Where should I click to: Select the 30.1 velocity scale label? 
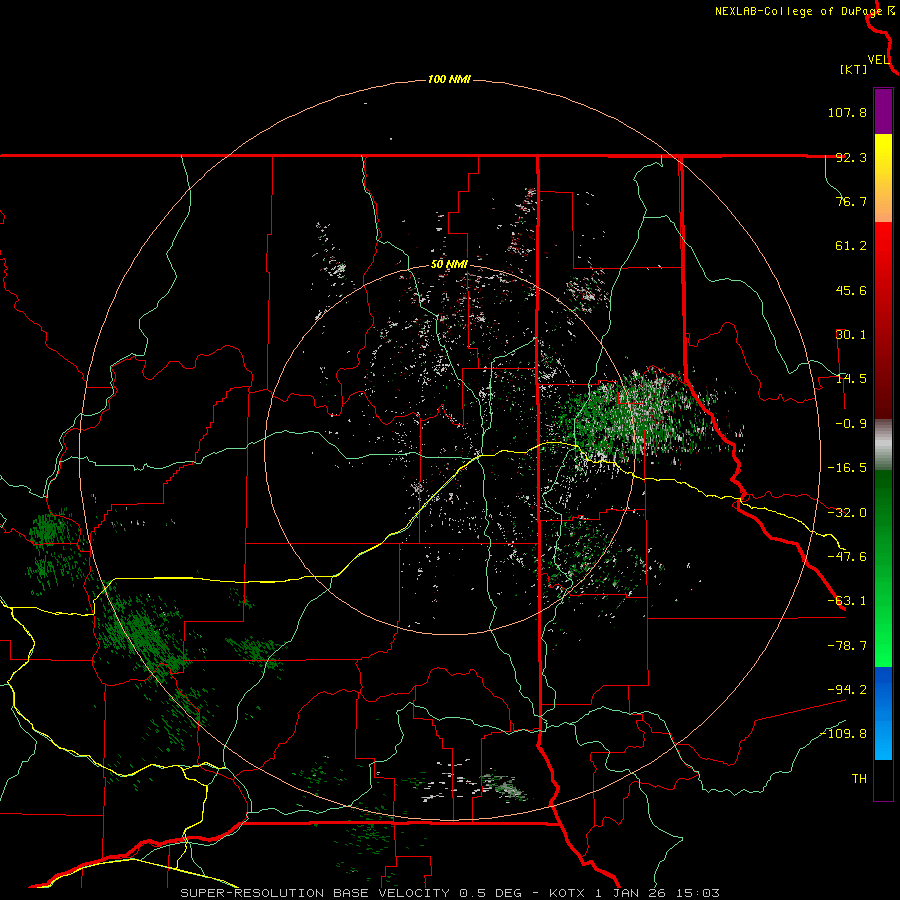[851, 335]
